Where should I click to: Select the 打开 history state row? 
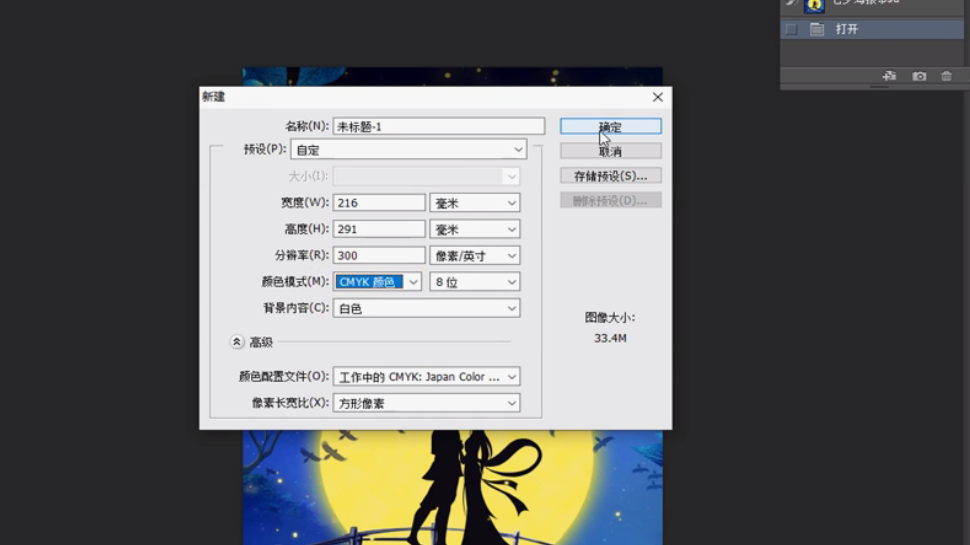point(872,29)
